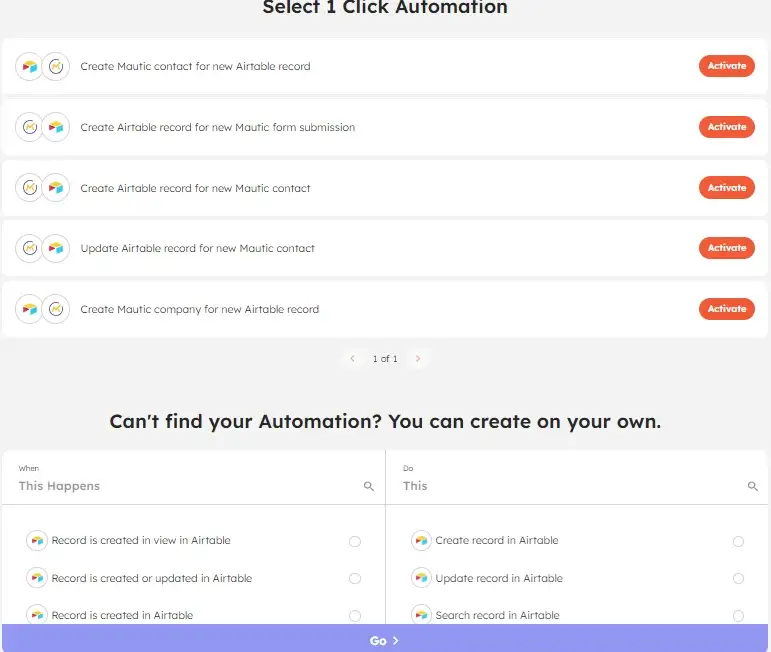This screenshot has width=771, height=652.
Task: Click Airtable icon in 'Create Mautic contact' row
Action: pos(30,66)
